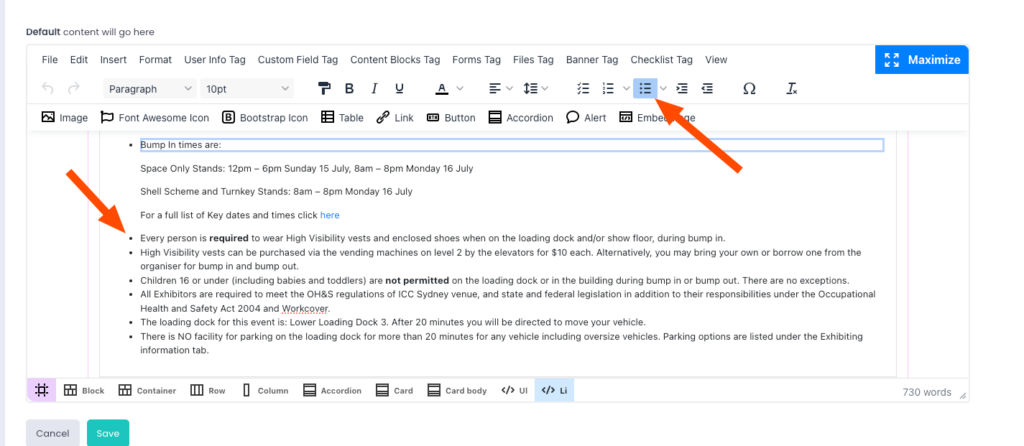Click the format painter icon
Screen dimensions: 1024x446
click(323, 89)
